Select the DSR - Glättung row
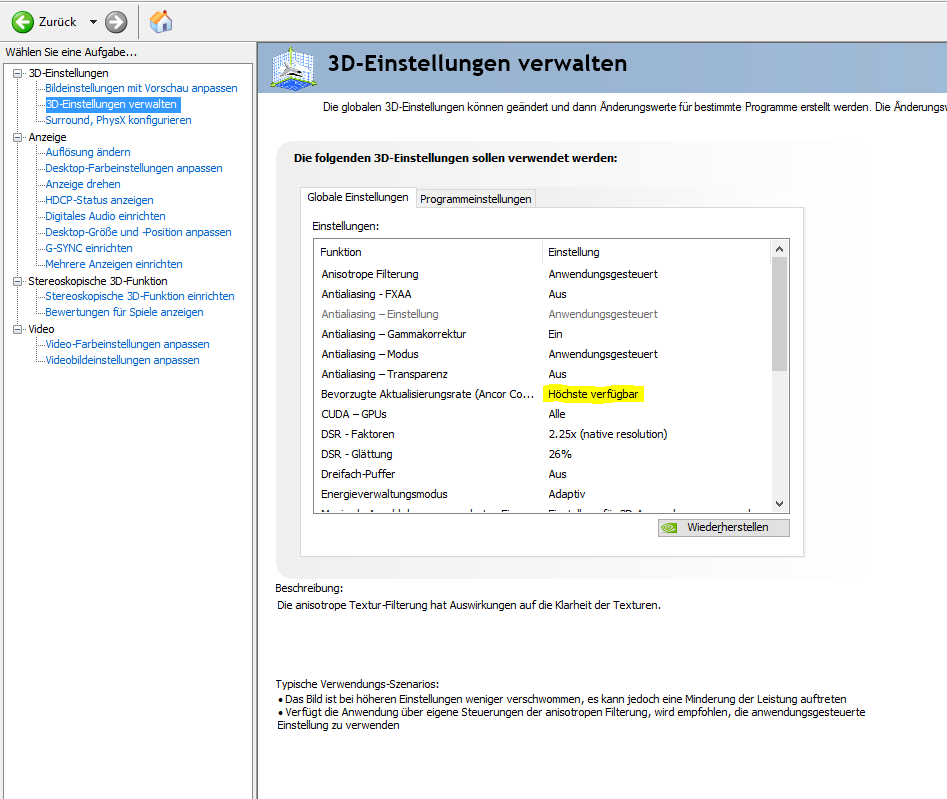Screen dimensions: 947x799 tap(542, 454)
